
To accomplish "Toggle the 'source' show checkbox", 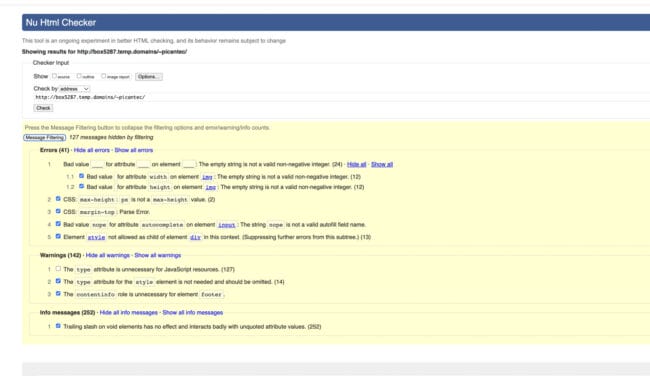I will point(54,76).
